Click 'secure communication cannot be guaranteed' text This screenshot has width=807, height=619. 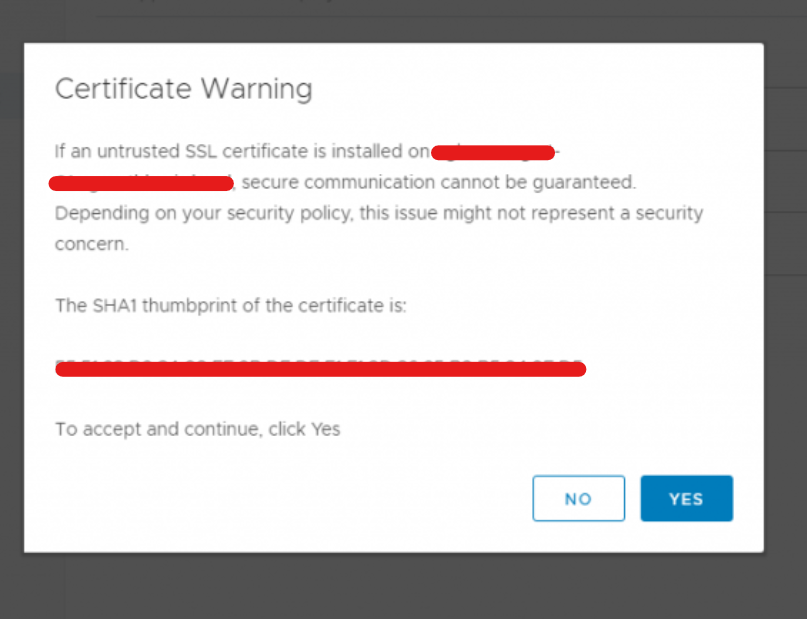coord(438,182)
